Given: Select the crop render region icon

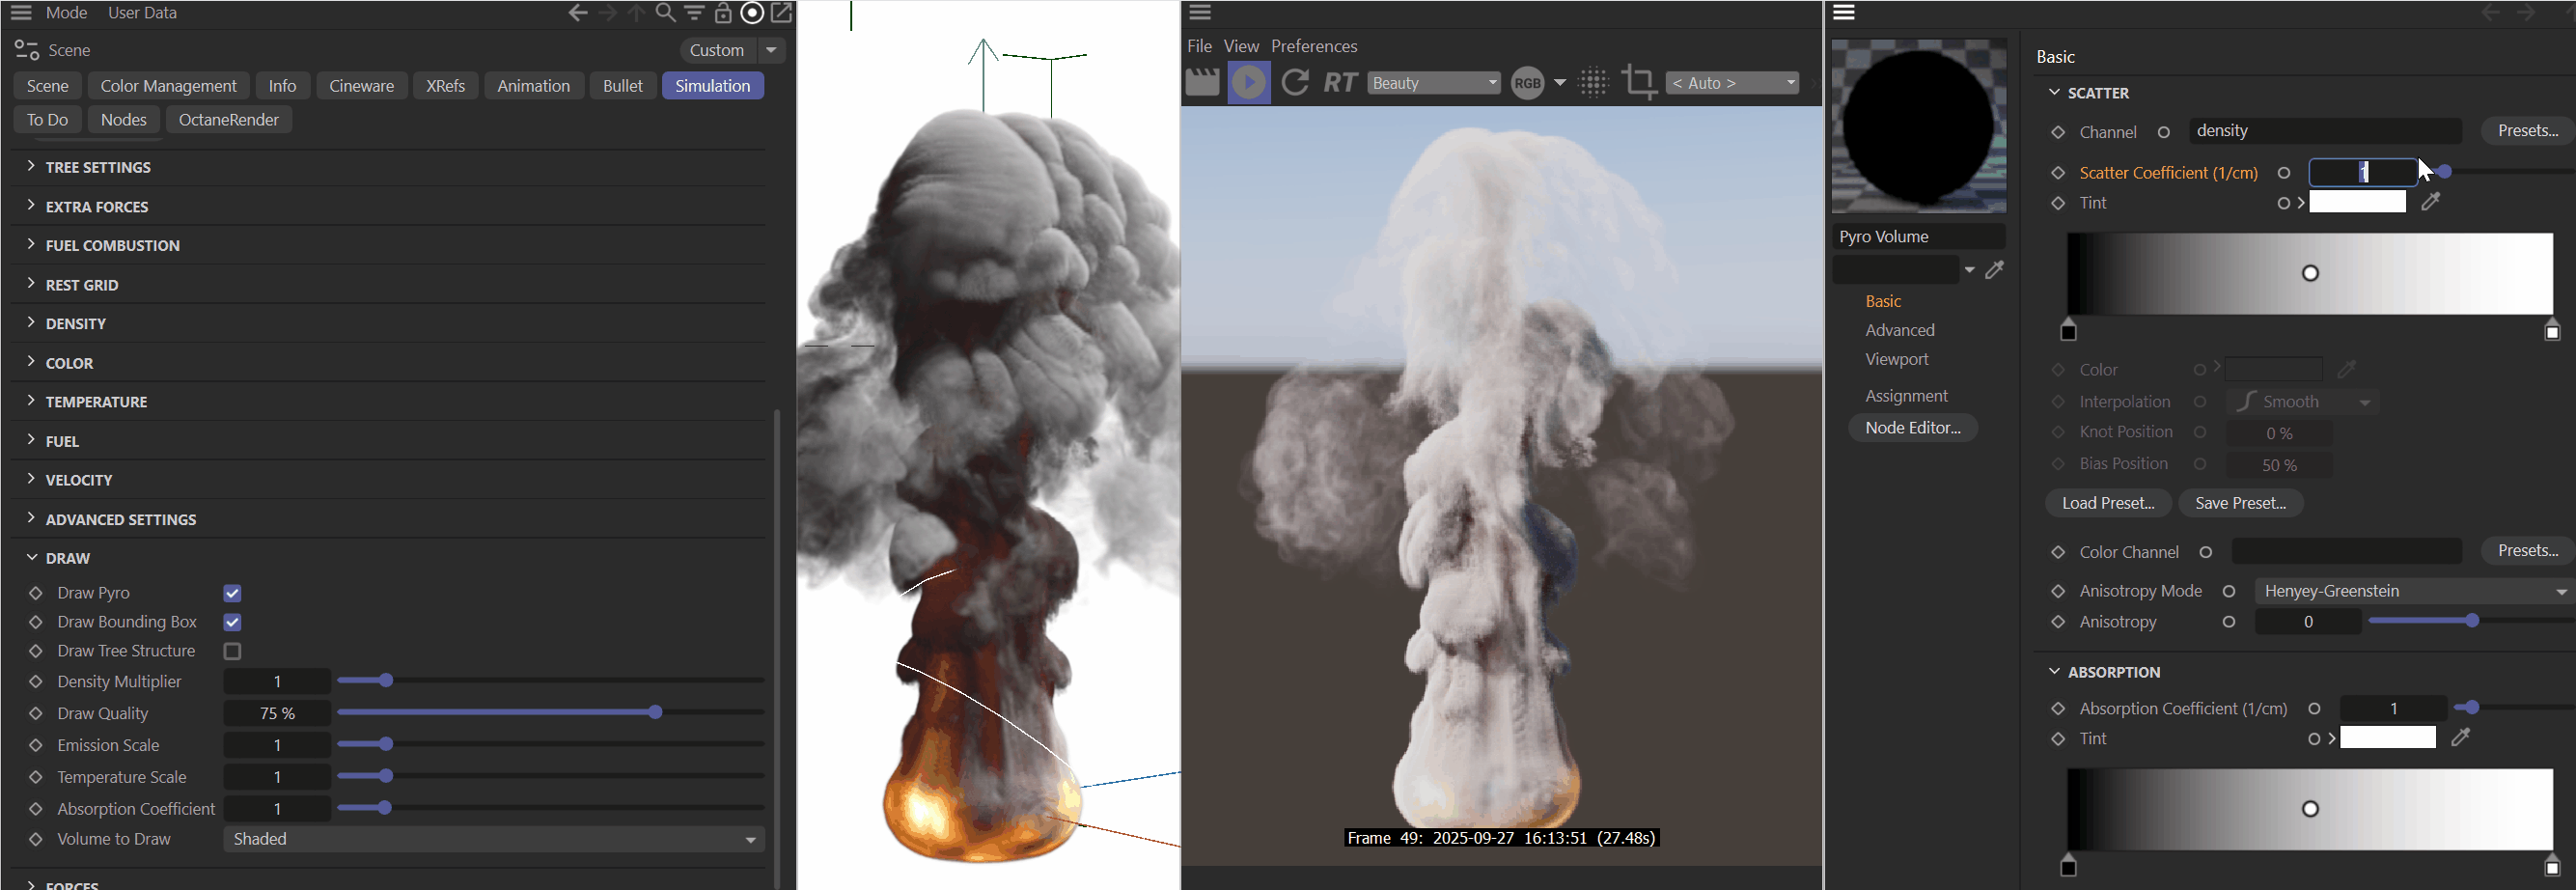Looking at the screenshot, I should pyautogui.click(x=1638, y=83).
